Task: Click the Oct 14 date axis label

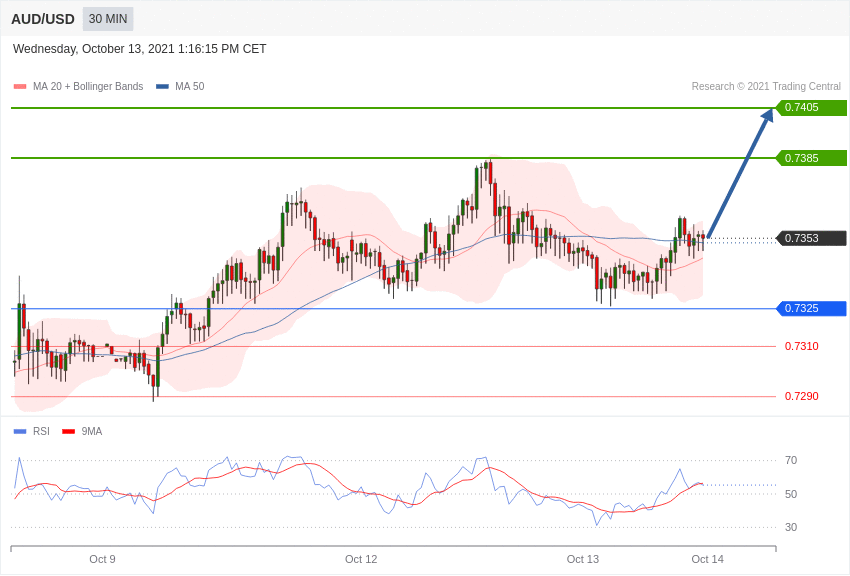Action: point(707,559)
